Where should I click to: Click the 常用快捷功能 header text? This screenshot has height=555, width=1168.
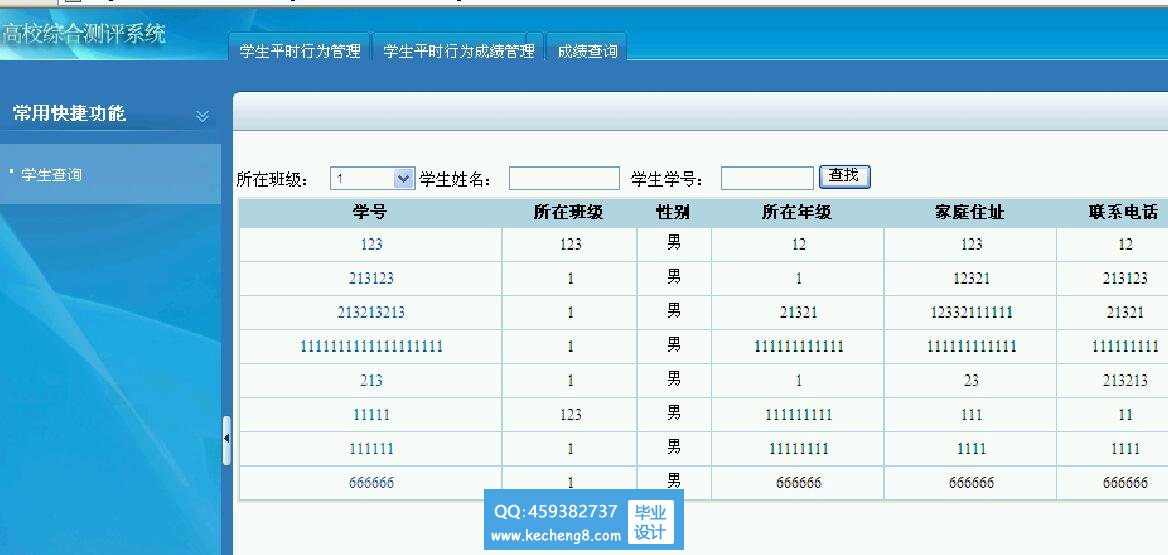click(69, 114)
